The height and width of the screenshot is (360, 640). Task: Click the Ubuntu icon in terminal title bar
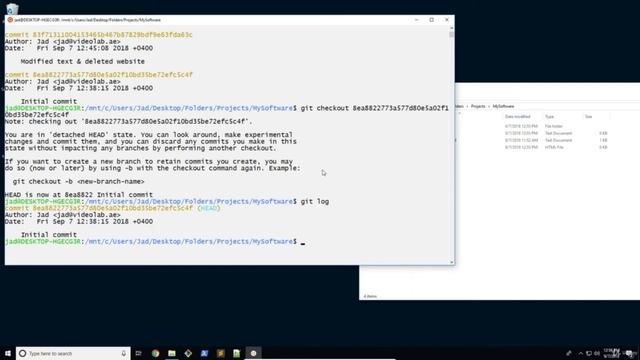(x=10, y=20)
